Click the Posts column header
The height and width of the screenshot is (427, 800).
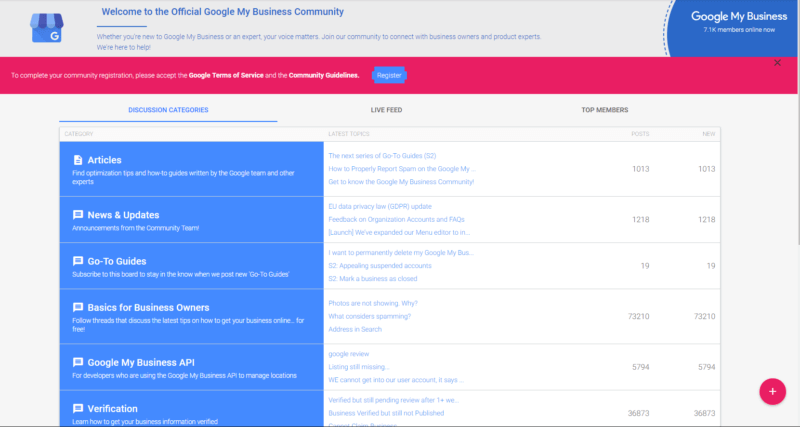(640, 134)
